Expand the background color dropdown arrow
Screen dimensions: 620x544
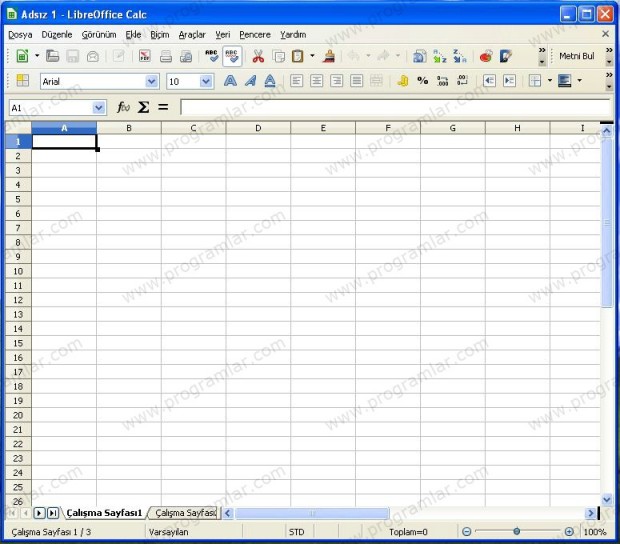tap(579, 81)
